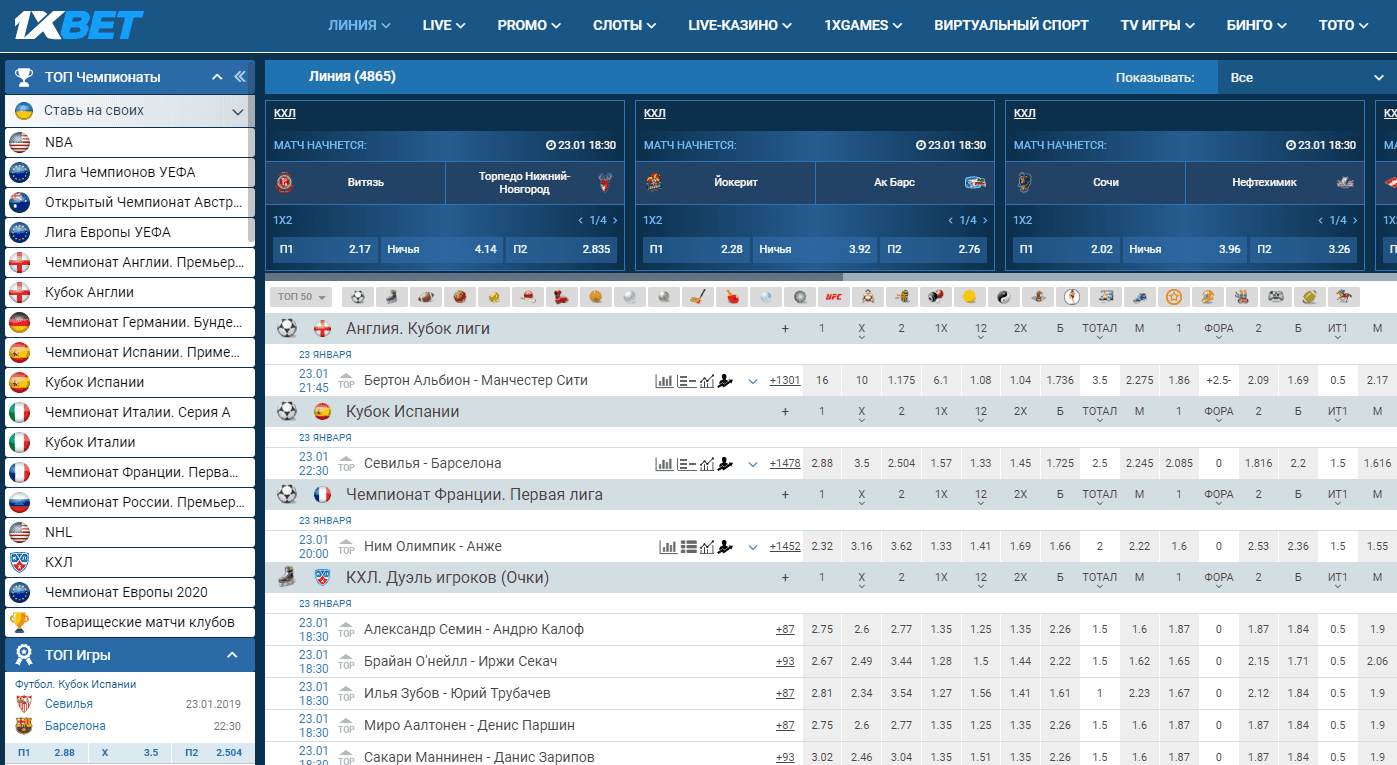Open the СЛОТЫ menu
The image size is (1397, 765).
pos(624,25)
